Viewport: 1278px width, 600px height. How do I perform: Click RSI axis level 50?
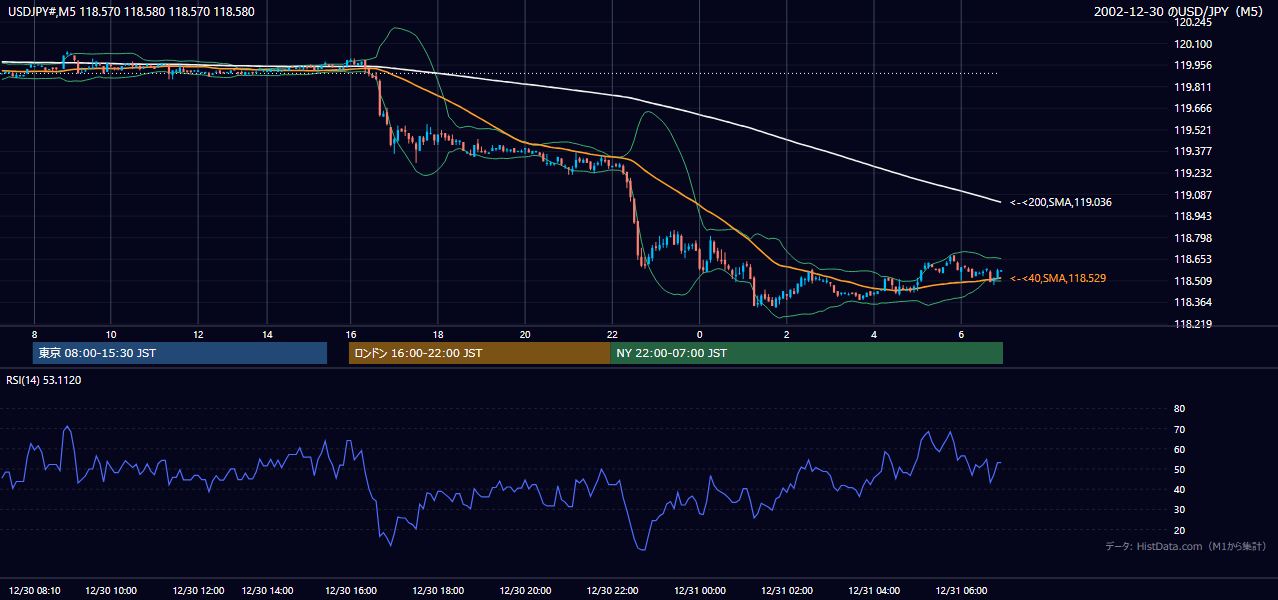[1179, 469]
